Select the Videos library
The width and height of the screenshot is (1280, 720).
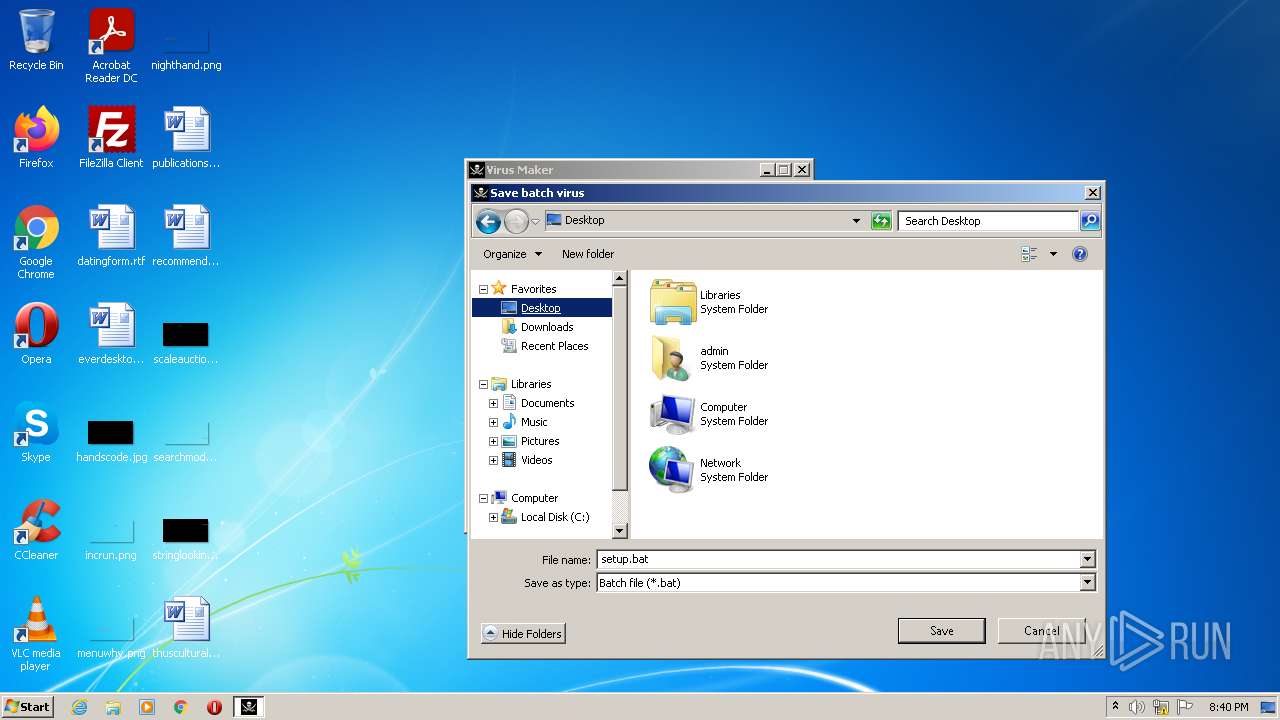pyautogui.click(x=536, y=460)
